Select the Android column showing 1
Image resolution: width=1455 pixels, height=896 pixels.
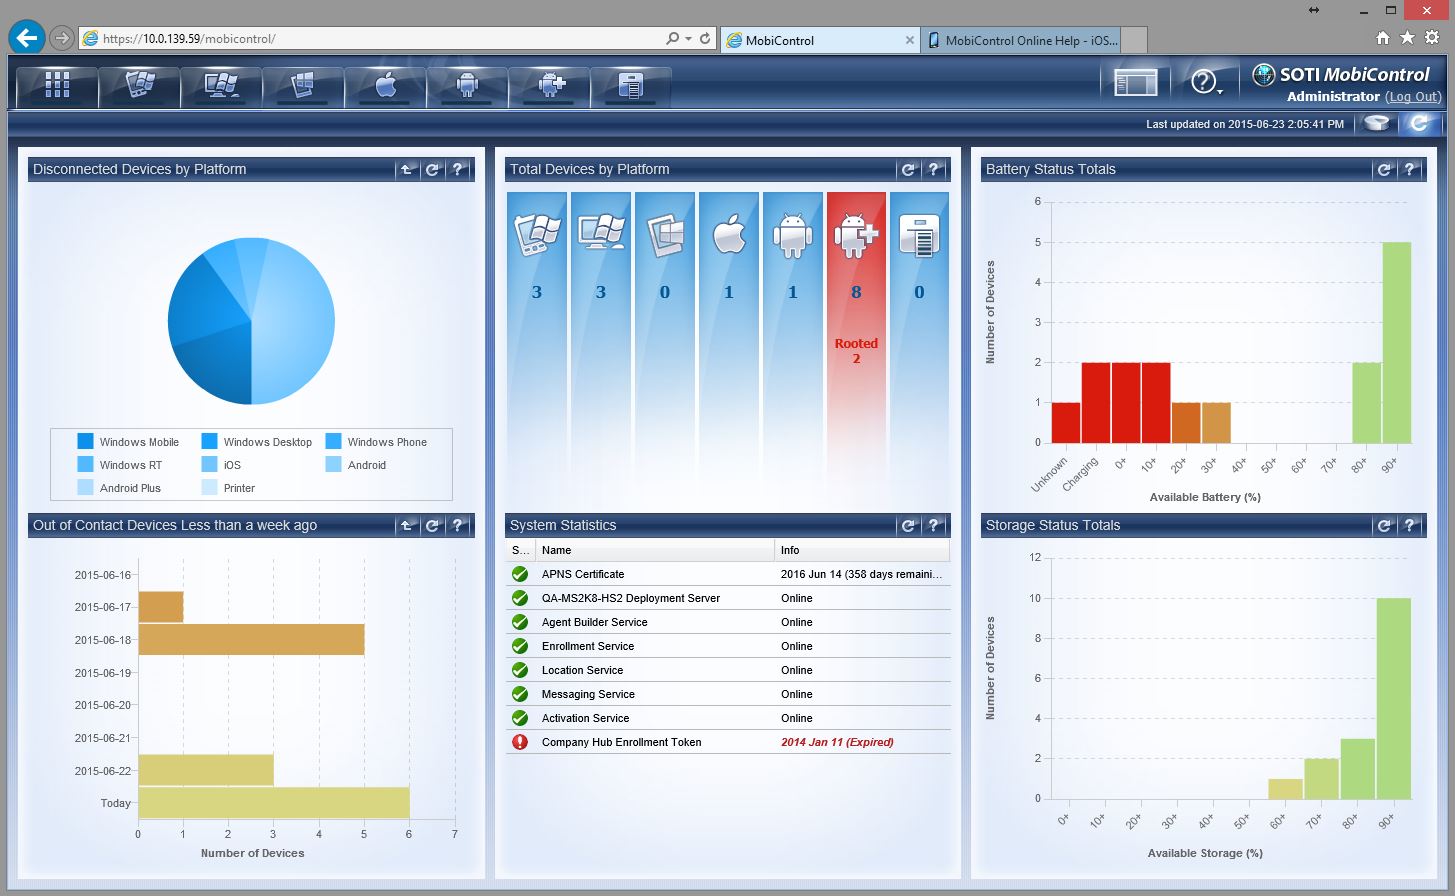pos(793,350)
